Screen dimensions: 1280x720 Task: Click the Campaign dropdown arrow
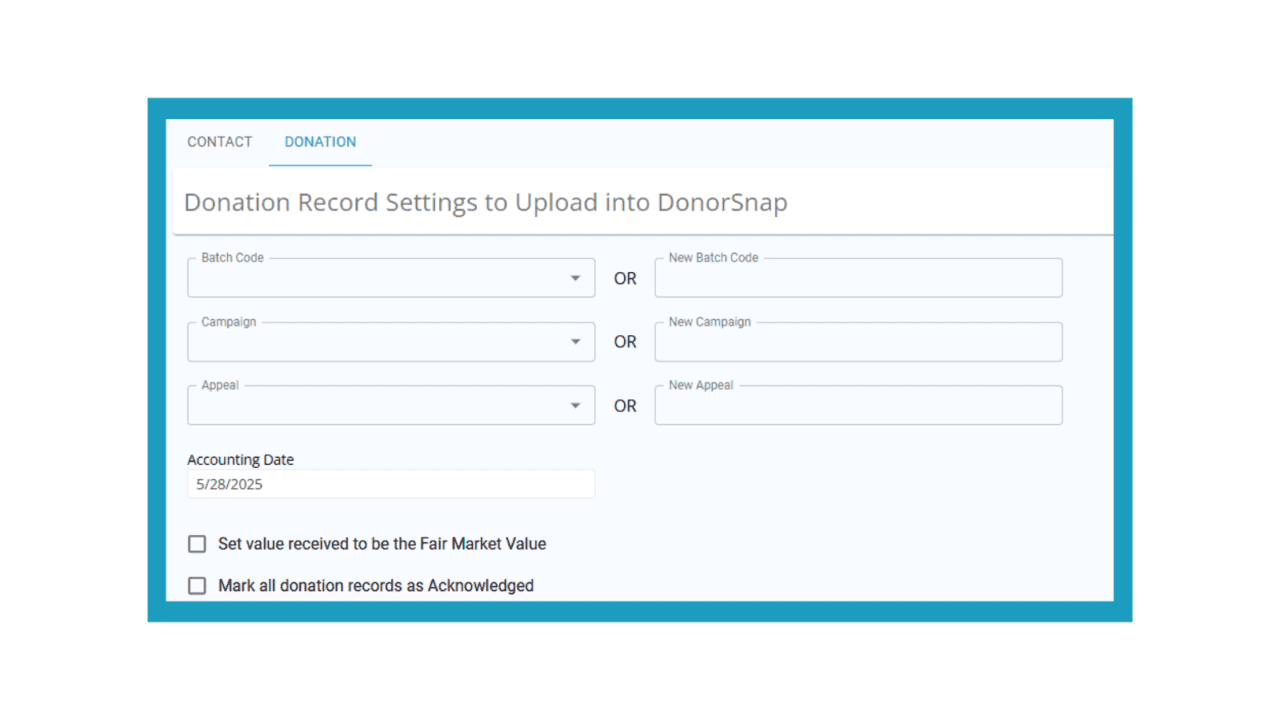click(575, 341)
